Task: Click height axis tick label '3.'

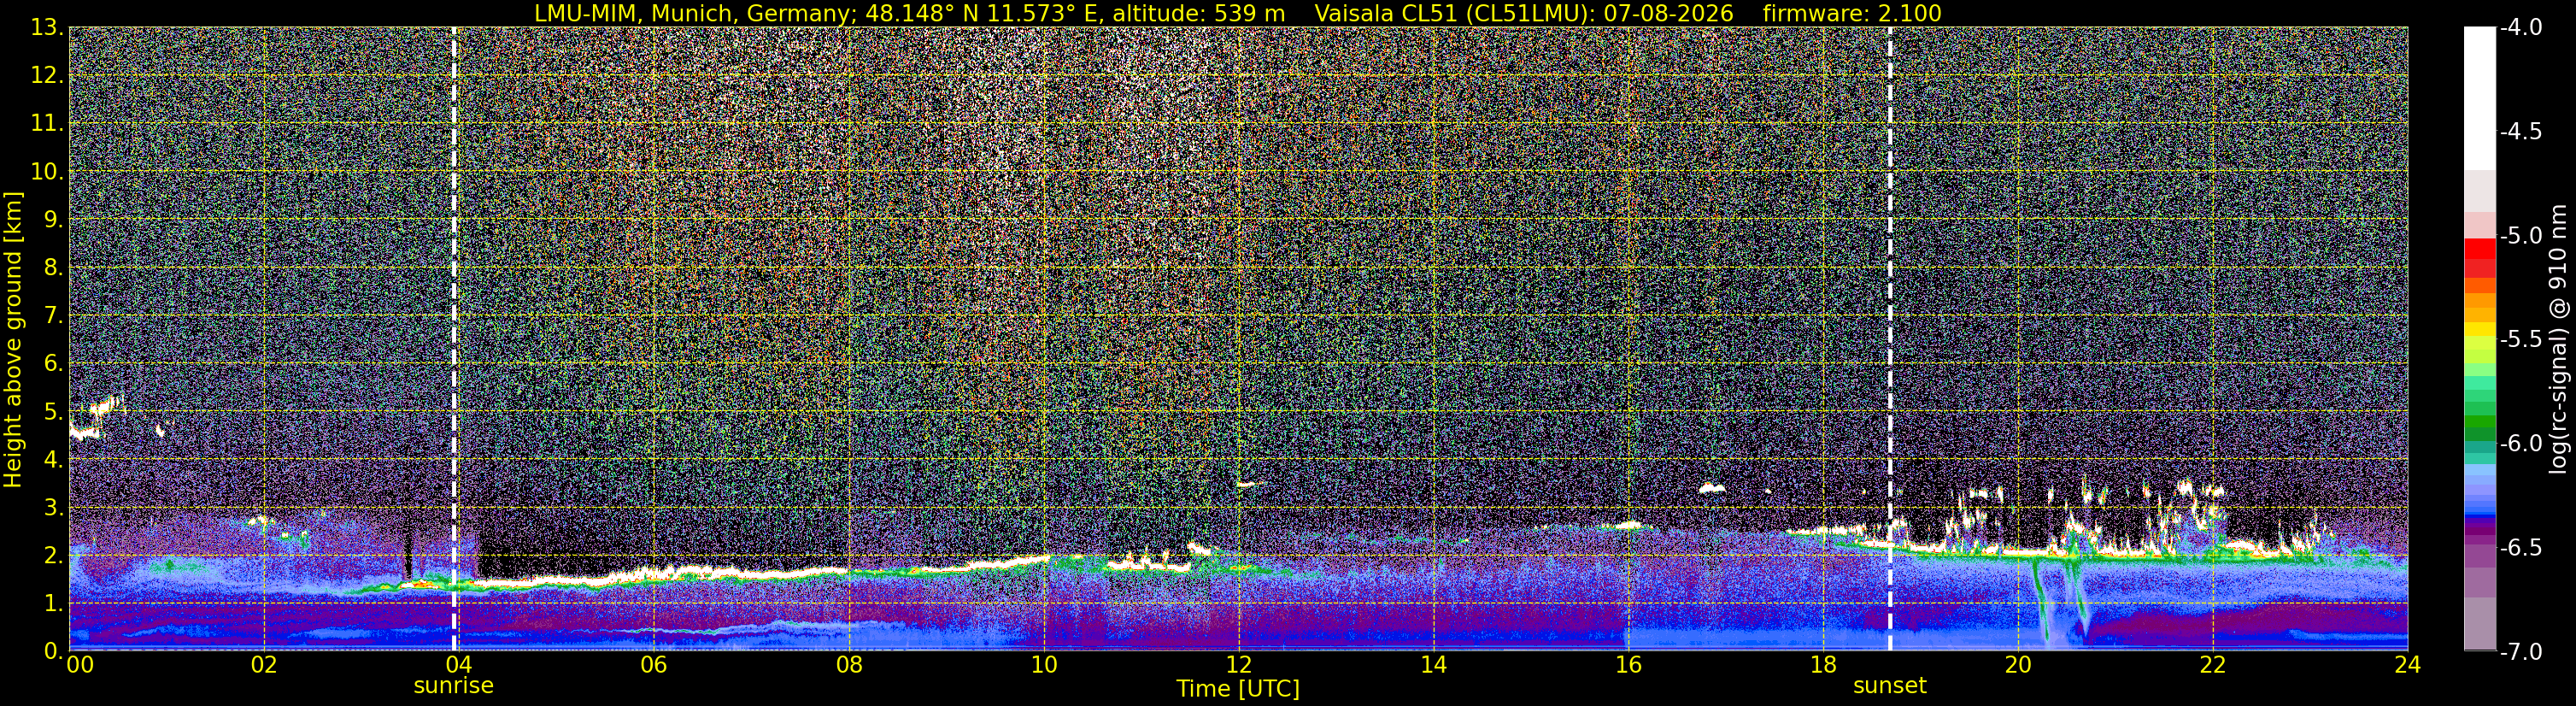Action: (x=52, y=507)
